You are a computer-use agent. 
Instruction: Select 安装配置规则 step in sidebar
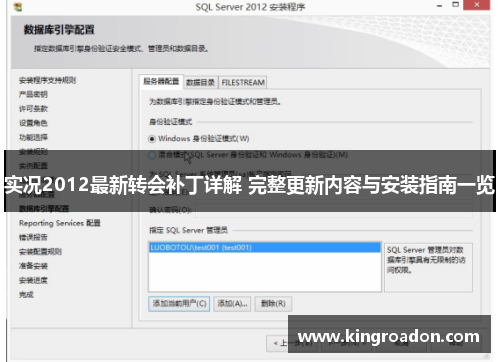(x=40, y=252)
